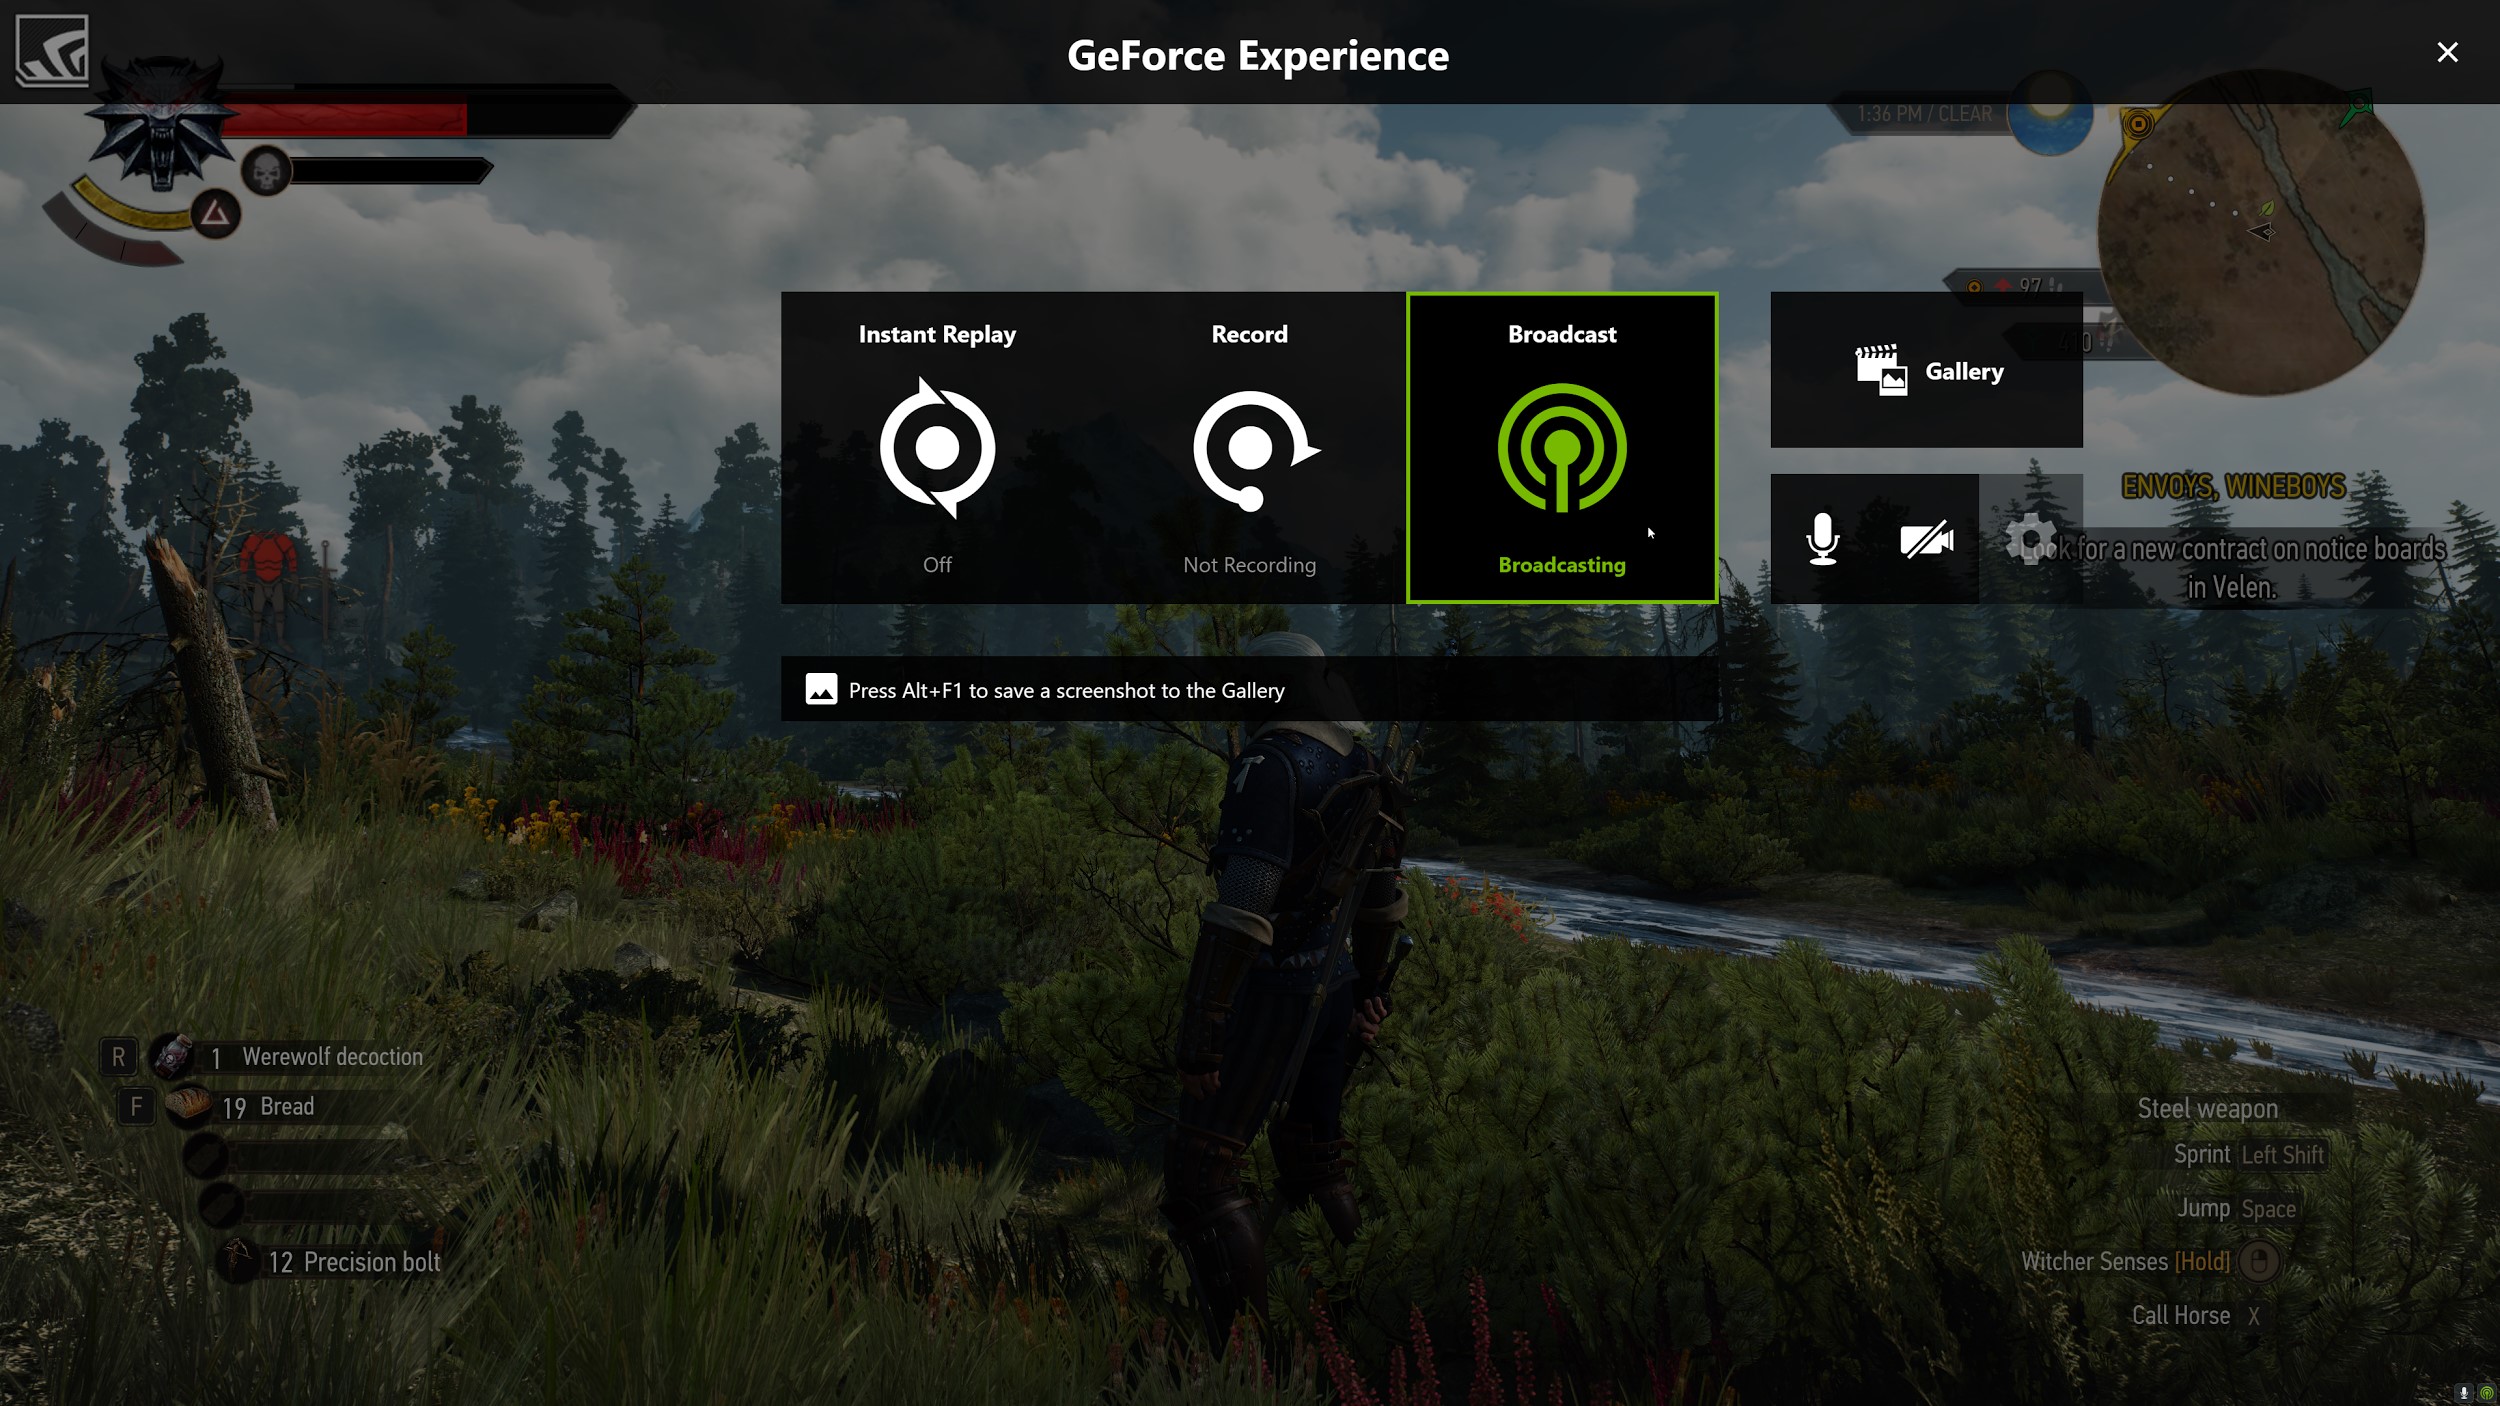Click the GeForce Experience logo icon
Screen dimensions: 2500x1406
52,52
